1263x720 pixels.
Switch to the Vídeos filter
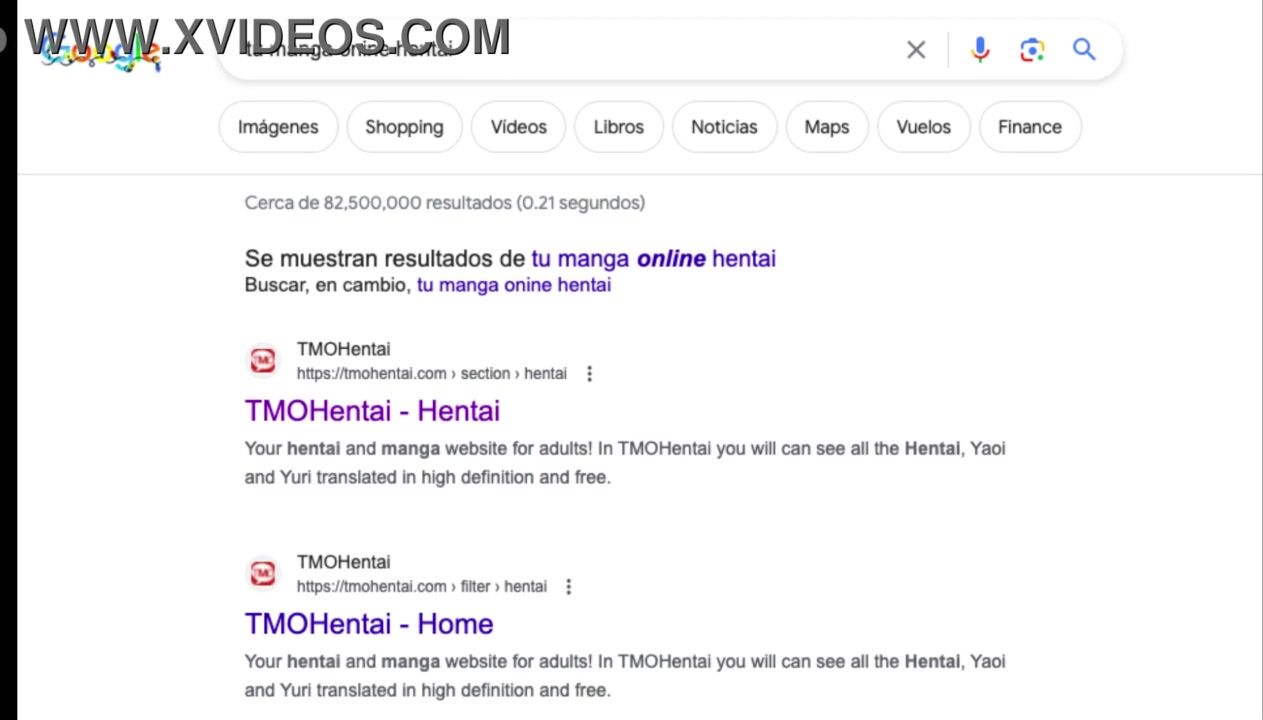(x=518, y=127)
